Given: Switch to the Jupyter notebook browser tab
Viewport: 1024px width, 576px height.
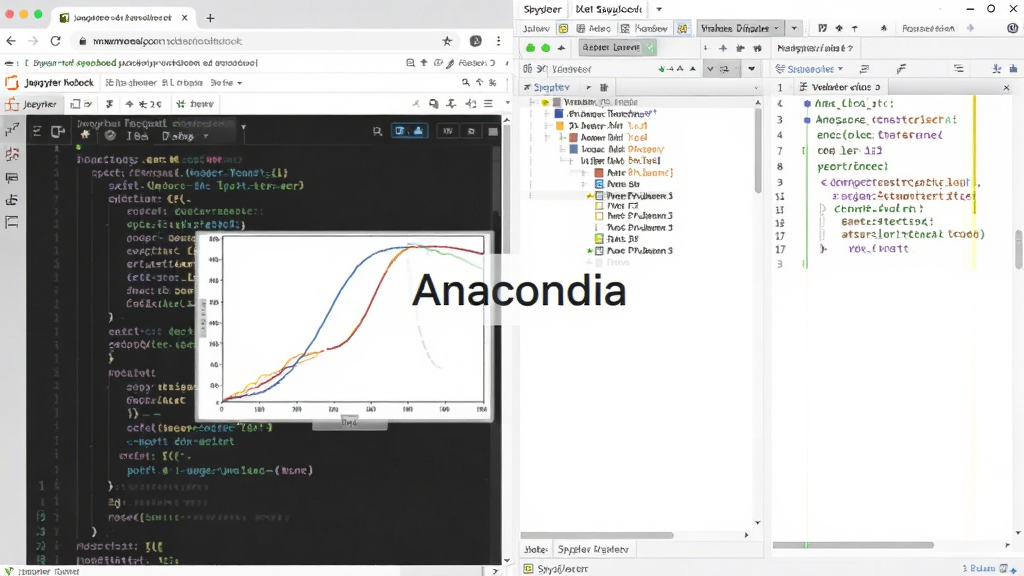Looking at the screenshot, I should pyautogui.click(x=123, y=18).
